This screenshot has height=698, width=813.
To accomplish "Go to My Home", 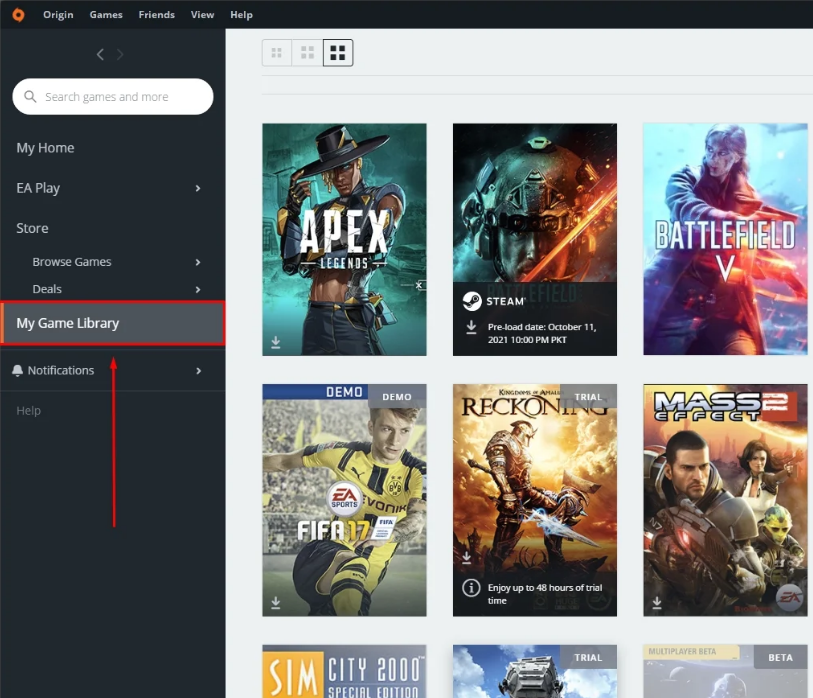I will point(45,148).
